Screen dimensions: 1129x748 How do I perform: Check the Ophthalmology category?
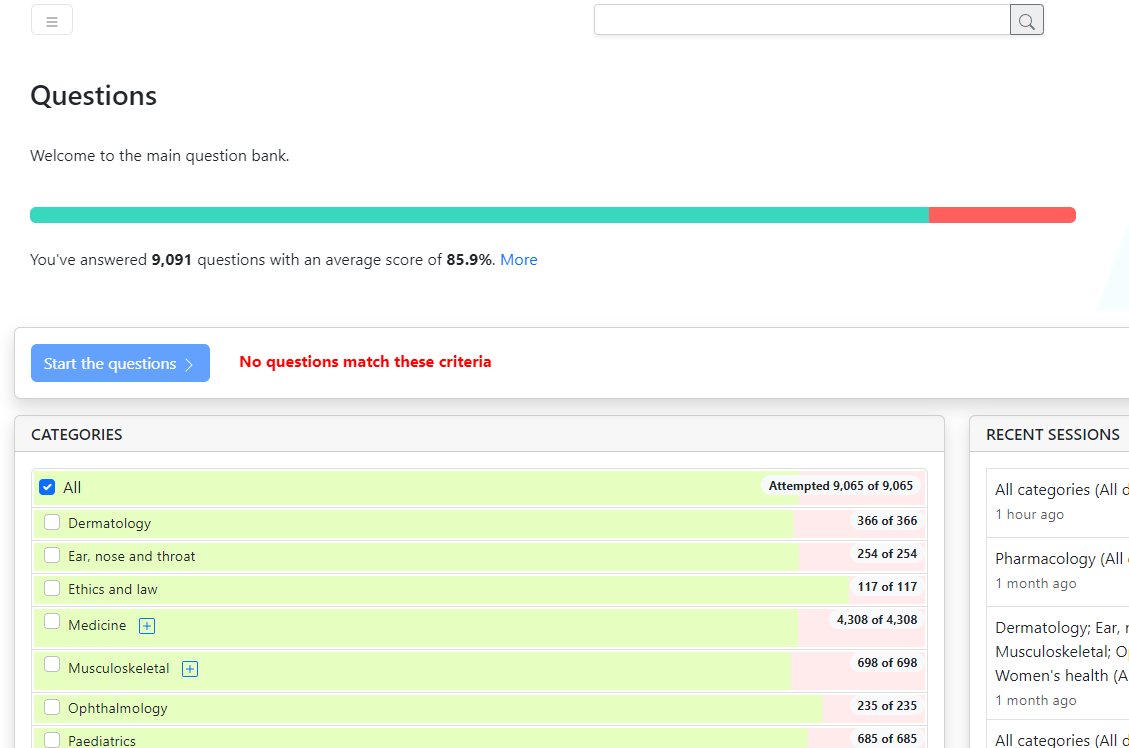click(x=52, y=707)
